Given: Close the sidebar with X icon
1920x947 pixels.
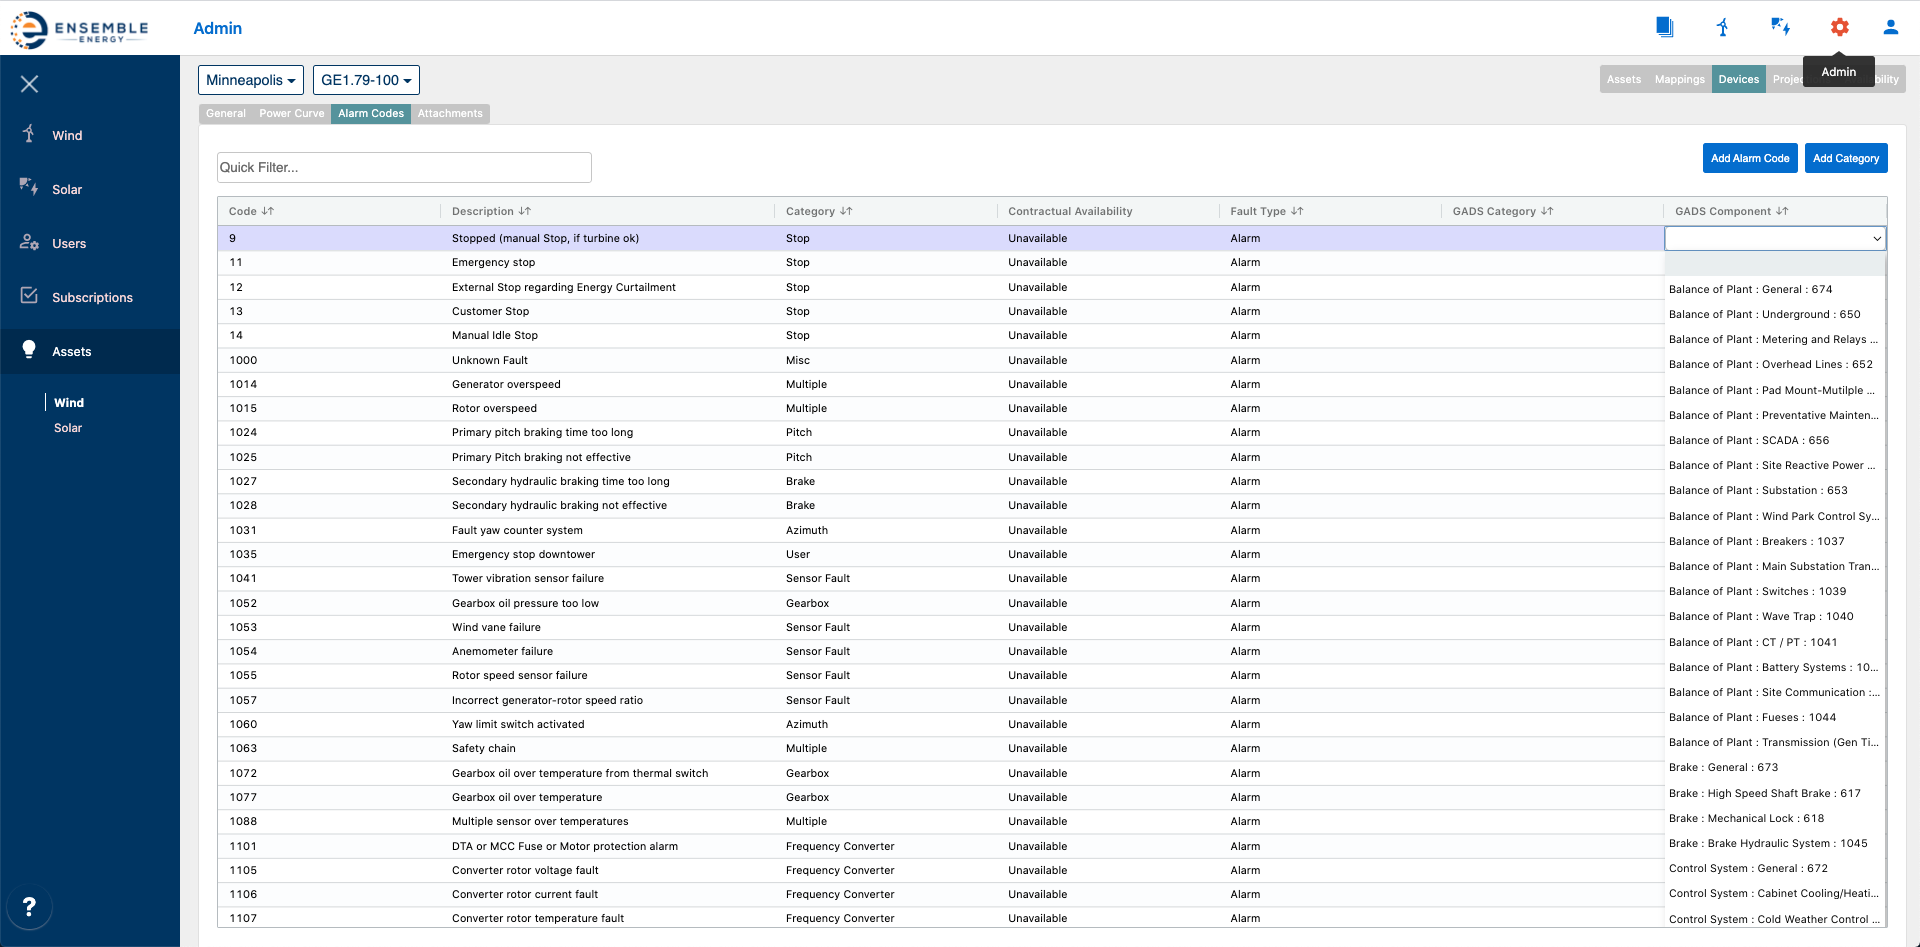Looking at the screenshot, I should click(29, 84).
